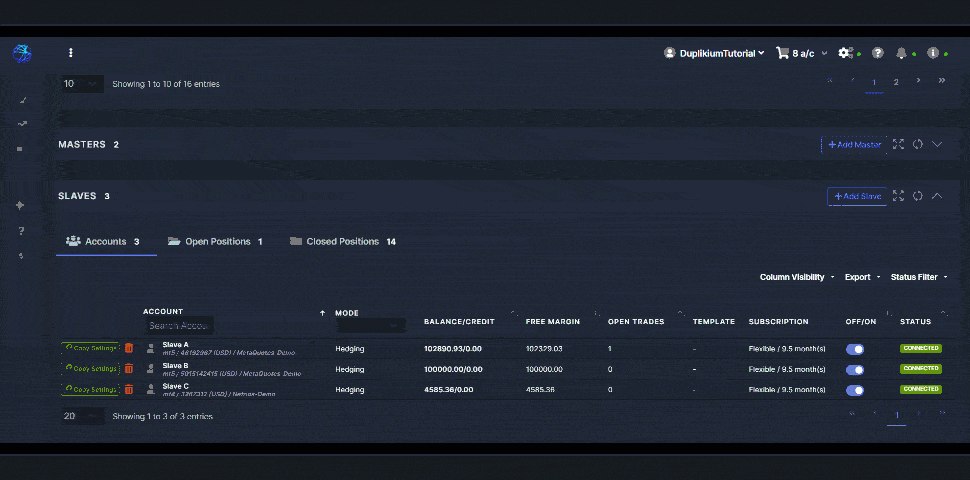Screen dimensions: 970x480
Task: Toggle Slave B off/on switch
Action: click(x=855, y=369)
